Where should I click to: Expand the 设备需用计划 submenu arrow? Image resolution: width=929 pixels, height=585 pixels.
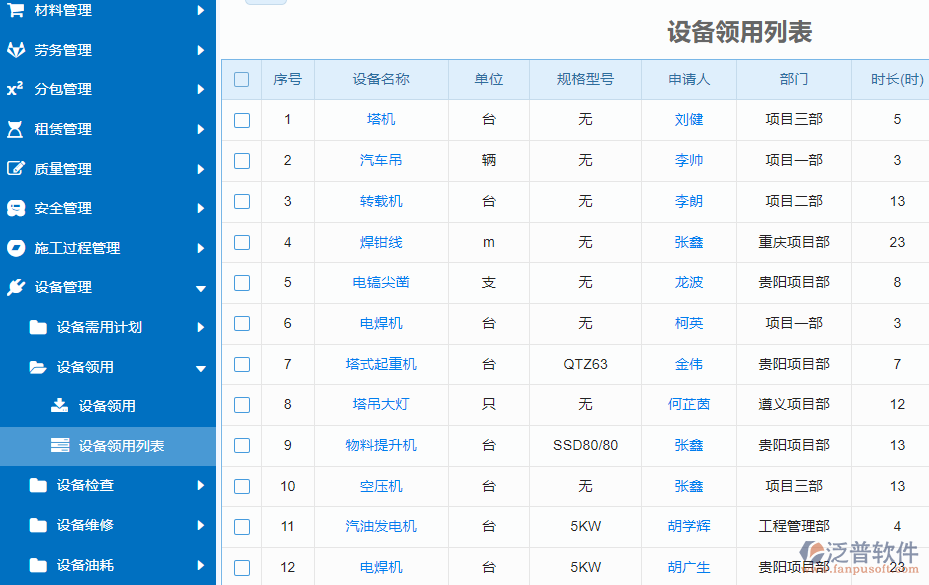[201, 327]
